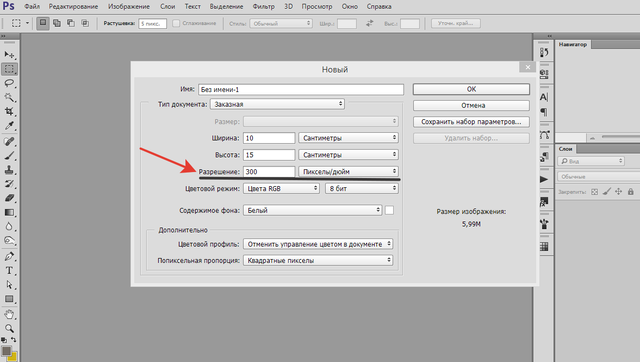Viewport: 640px width, 362px height.
Task: Open the Цвета RGB color mode dropdown
Action: [281, 188]
